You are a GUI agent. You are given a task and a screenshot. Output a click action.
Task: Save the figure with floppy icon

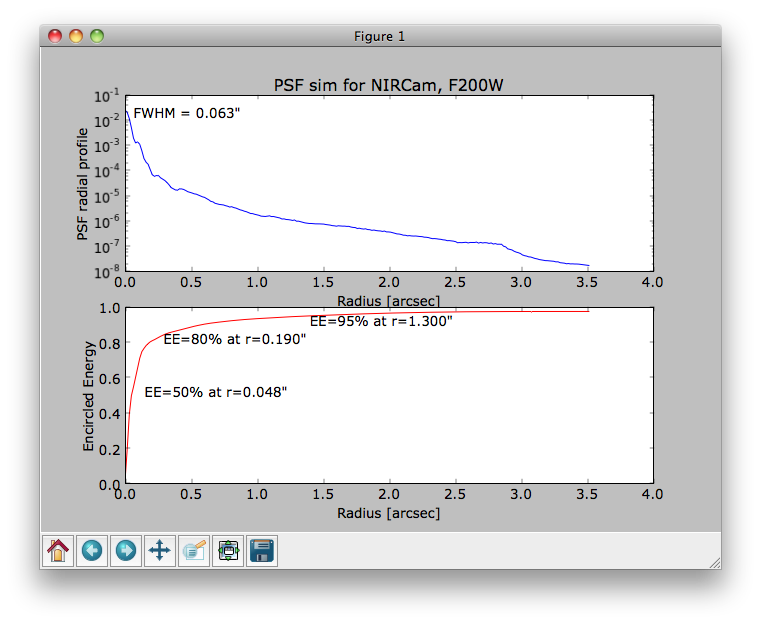(x=262, y=551)
